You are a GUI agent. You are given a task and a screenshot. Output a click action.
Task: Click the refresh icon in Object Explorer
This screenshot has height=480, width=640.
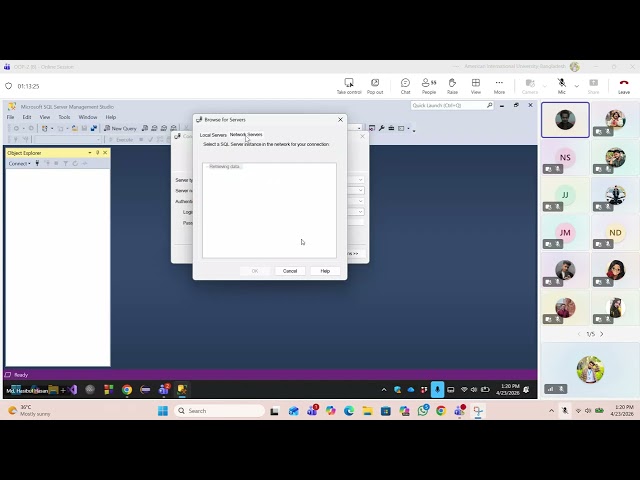coord(75,164)
